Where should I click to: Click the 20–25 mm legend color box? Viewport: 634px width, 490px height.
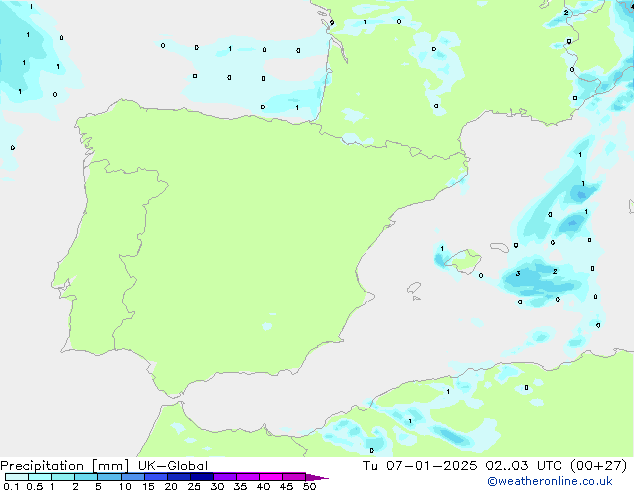[179, 477]
